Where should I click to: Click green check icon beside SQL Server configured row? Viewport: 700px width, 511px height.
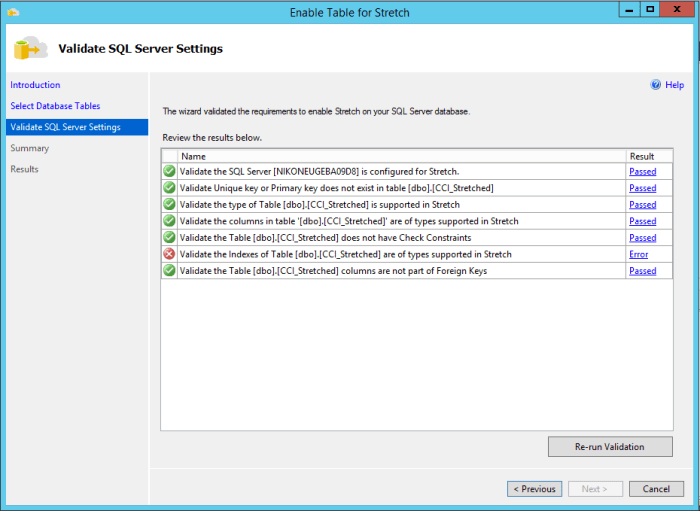pyautogui.click(x=169, y=171)
